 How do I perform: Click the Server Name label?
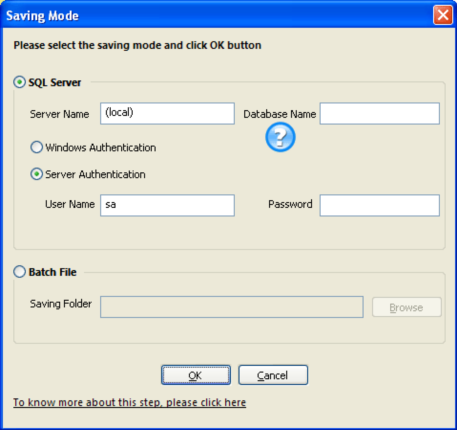click(59, 114)
